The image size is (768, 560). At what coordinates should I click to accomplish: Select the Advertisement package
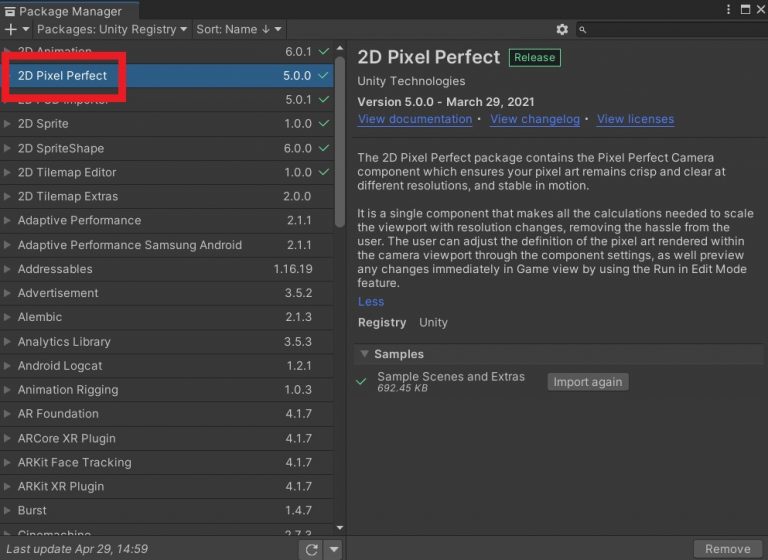tap(167, 293)
